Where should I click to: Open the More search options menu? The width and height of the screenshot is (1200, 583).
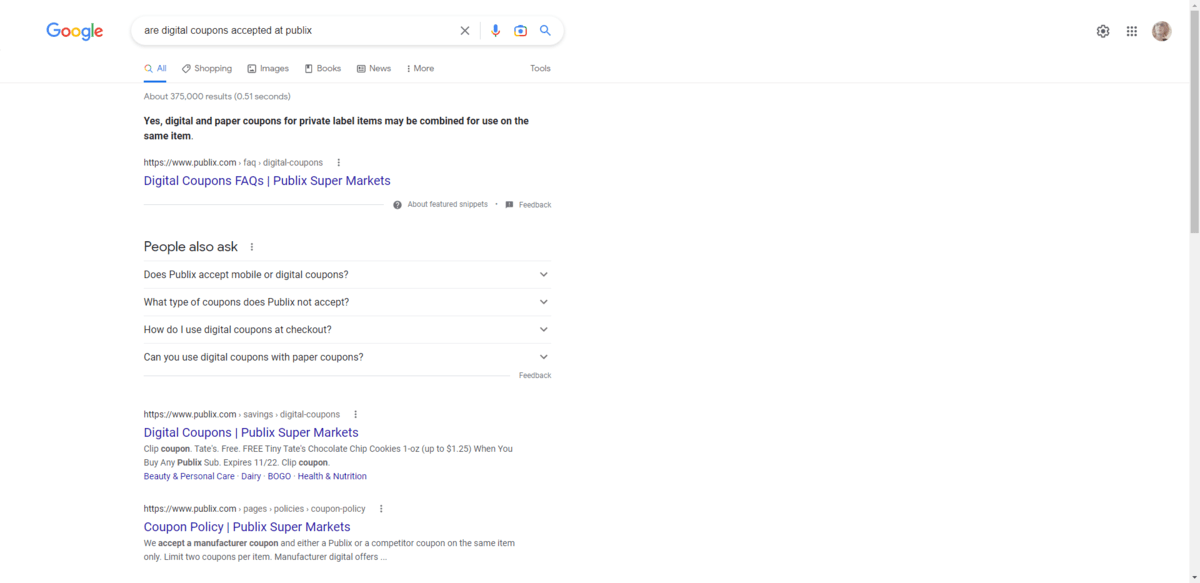420,69
